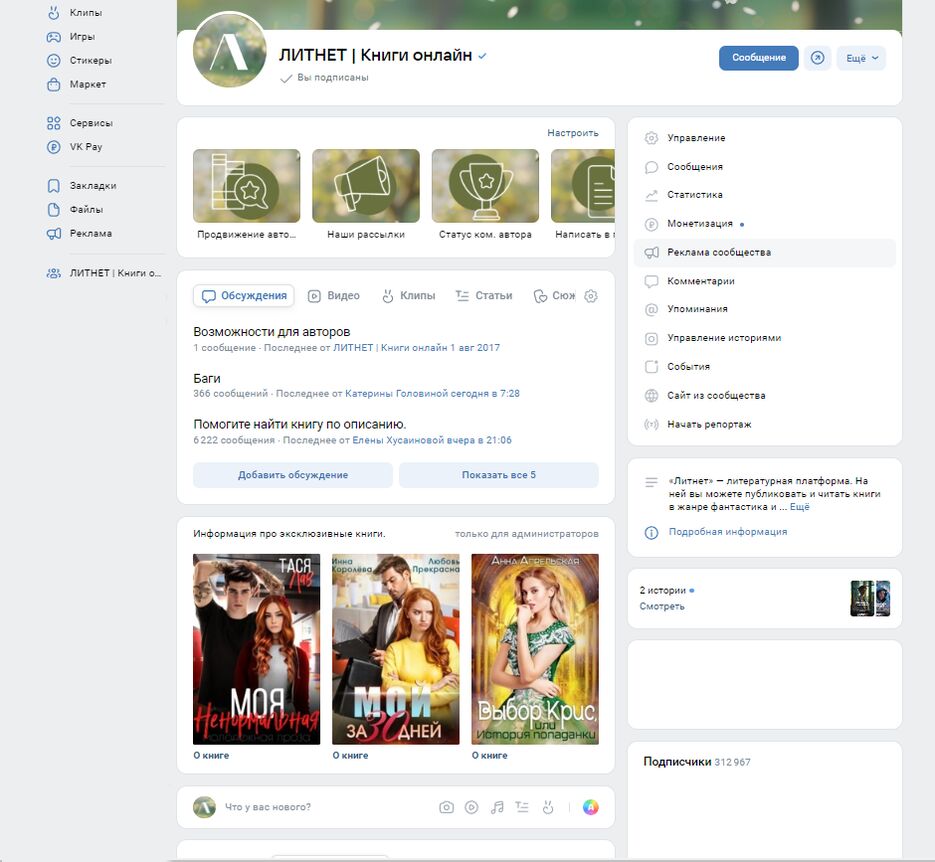
Task: Attach a video to the new post
Action: (472, 807)
